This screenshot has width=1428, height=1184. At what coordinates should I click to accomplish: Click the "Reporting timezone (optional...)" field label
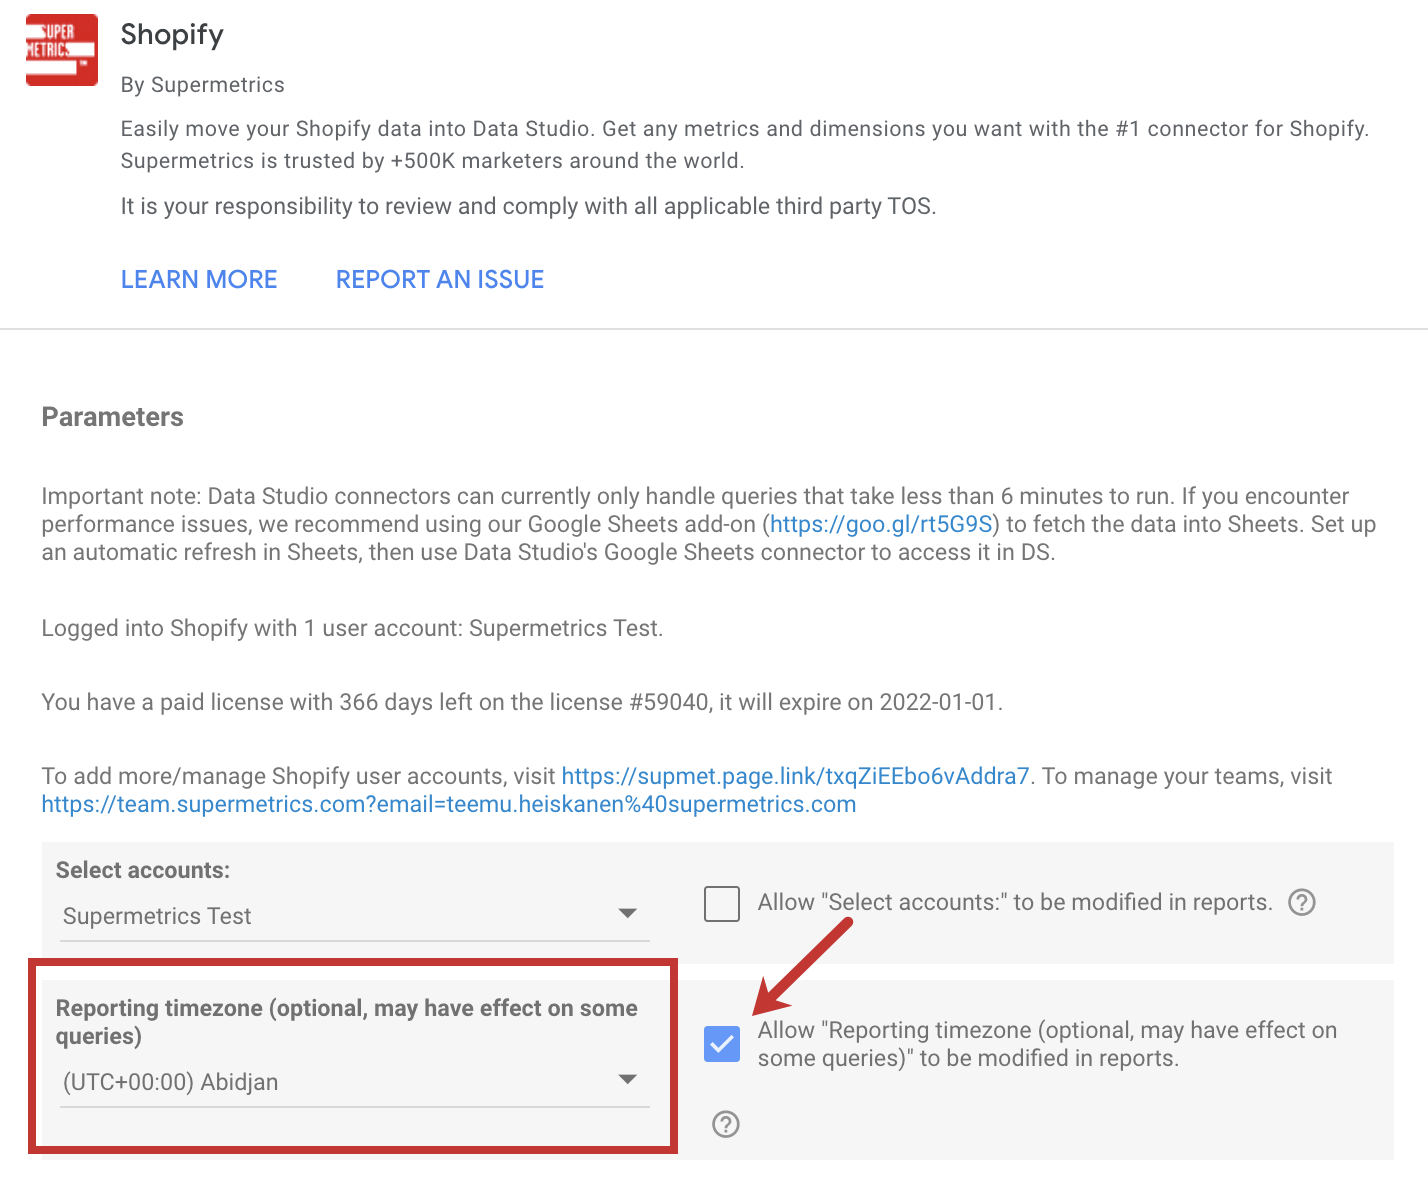[347, 1022]
